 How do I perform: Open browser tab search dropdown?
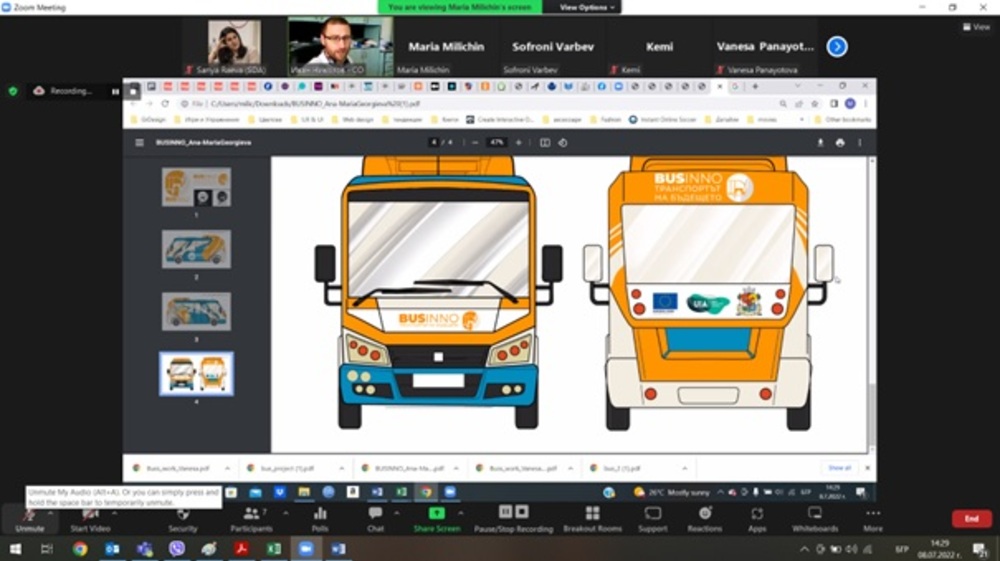(x=797, y=86)
